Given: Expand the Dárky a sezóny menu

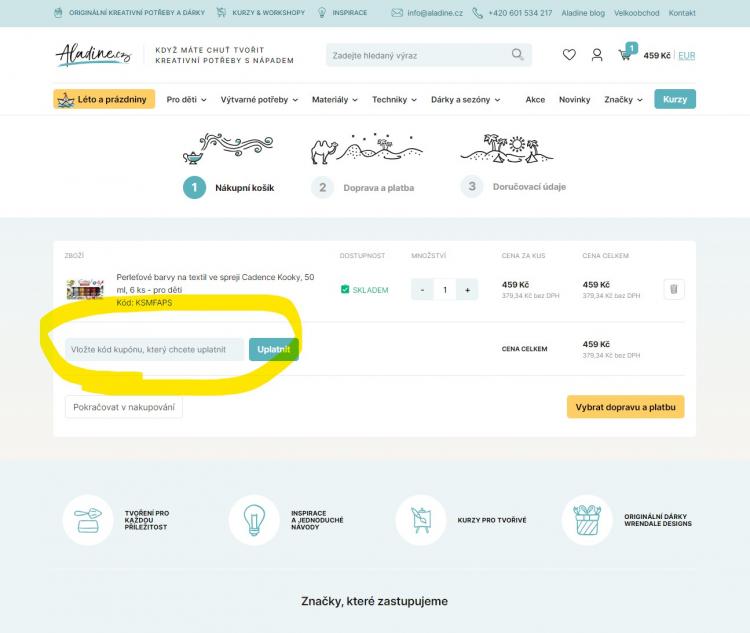Looking at the screenshot, I should click(465, 100).
